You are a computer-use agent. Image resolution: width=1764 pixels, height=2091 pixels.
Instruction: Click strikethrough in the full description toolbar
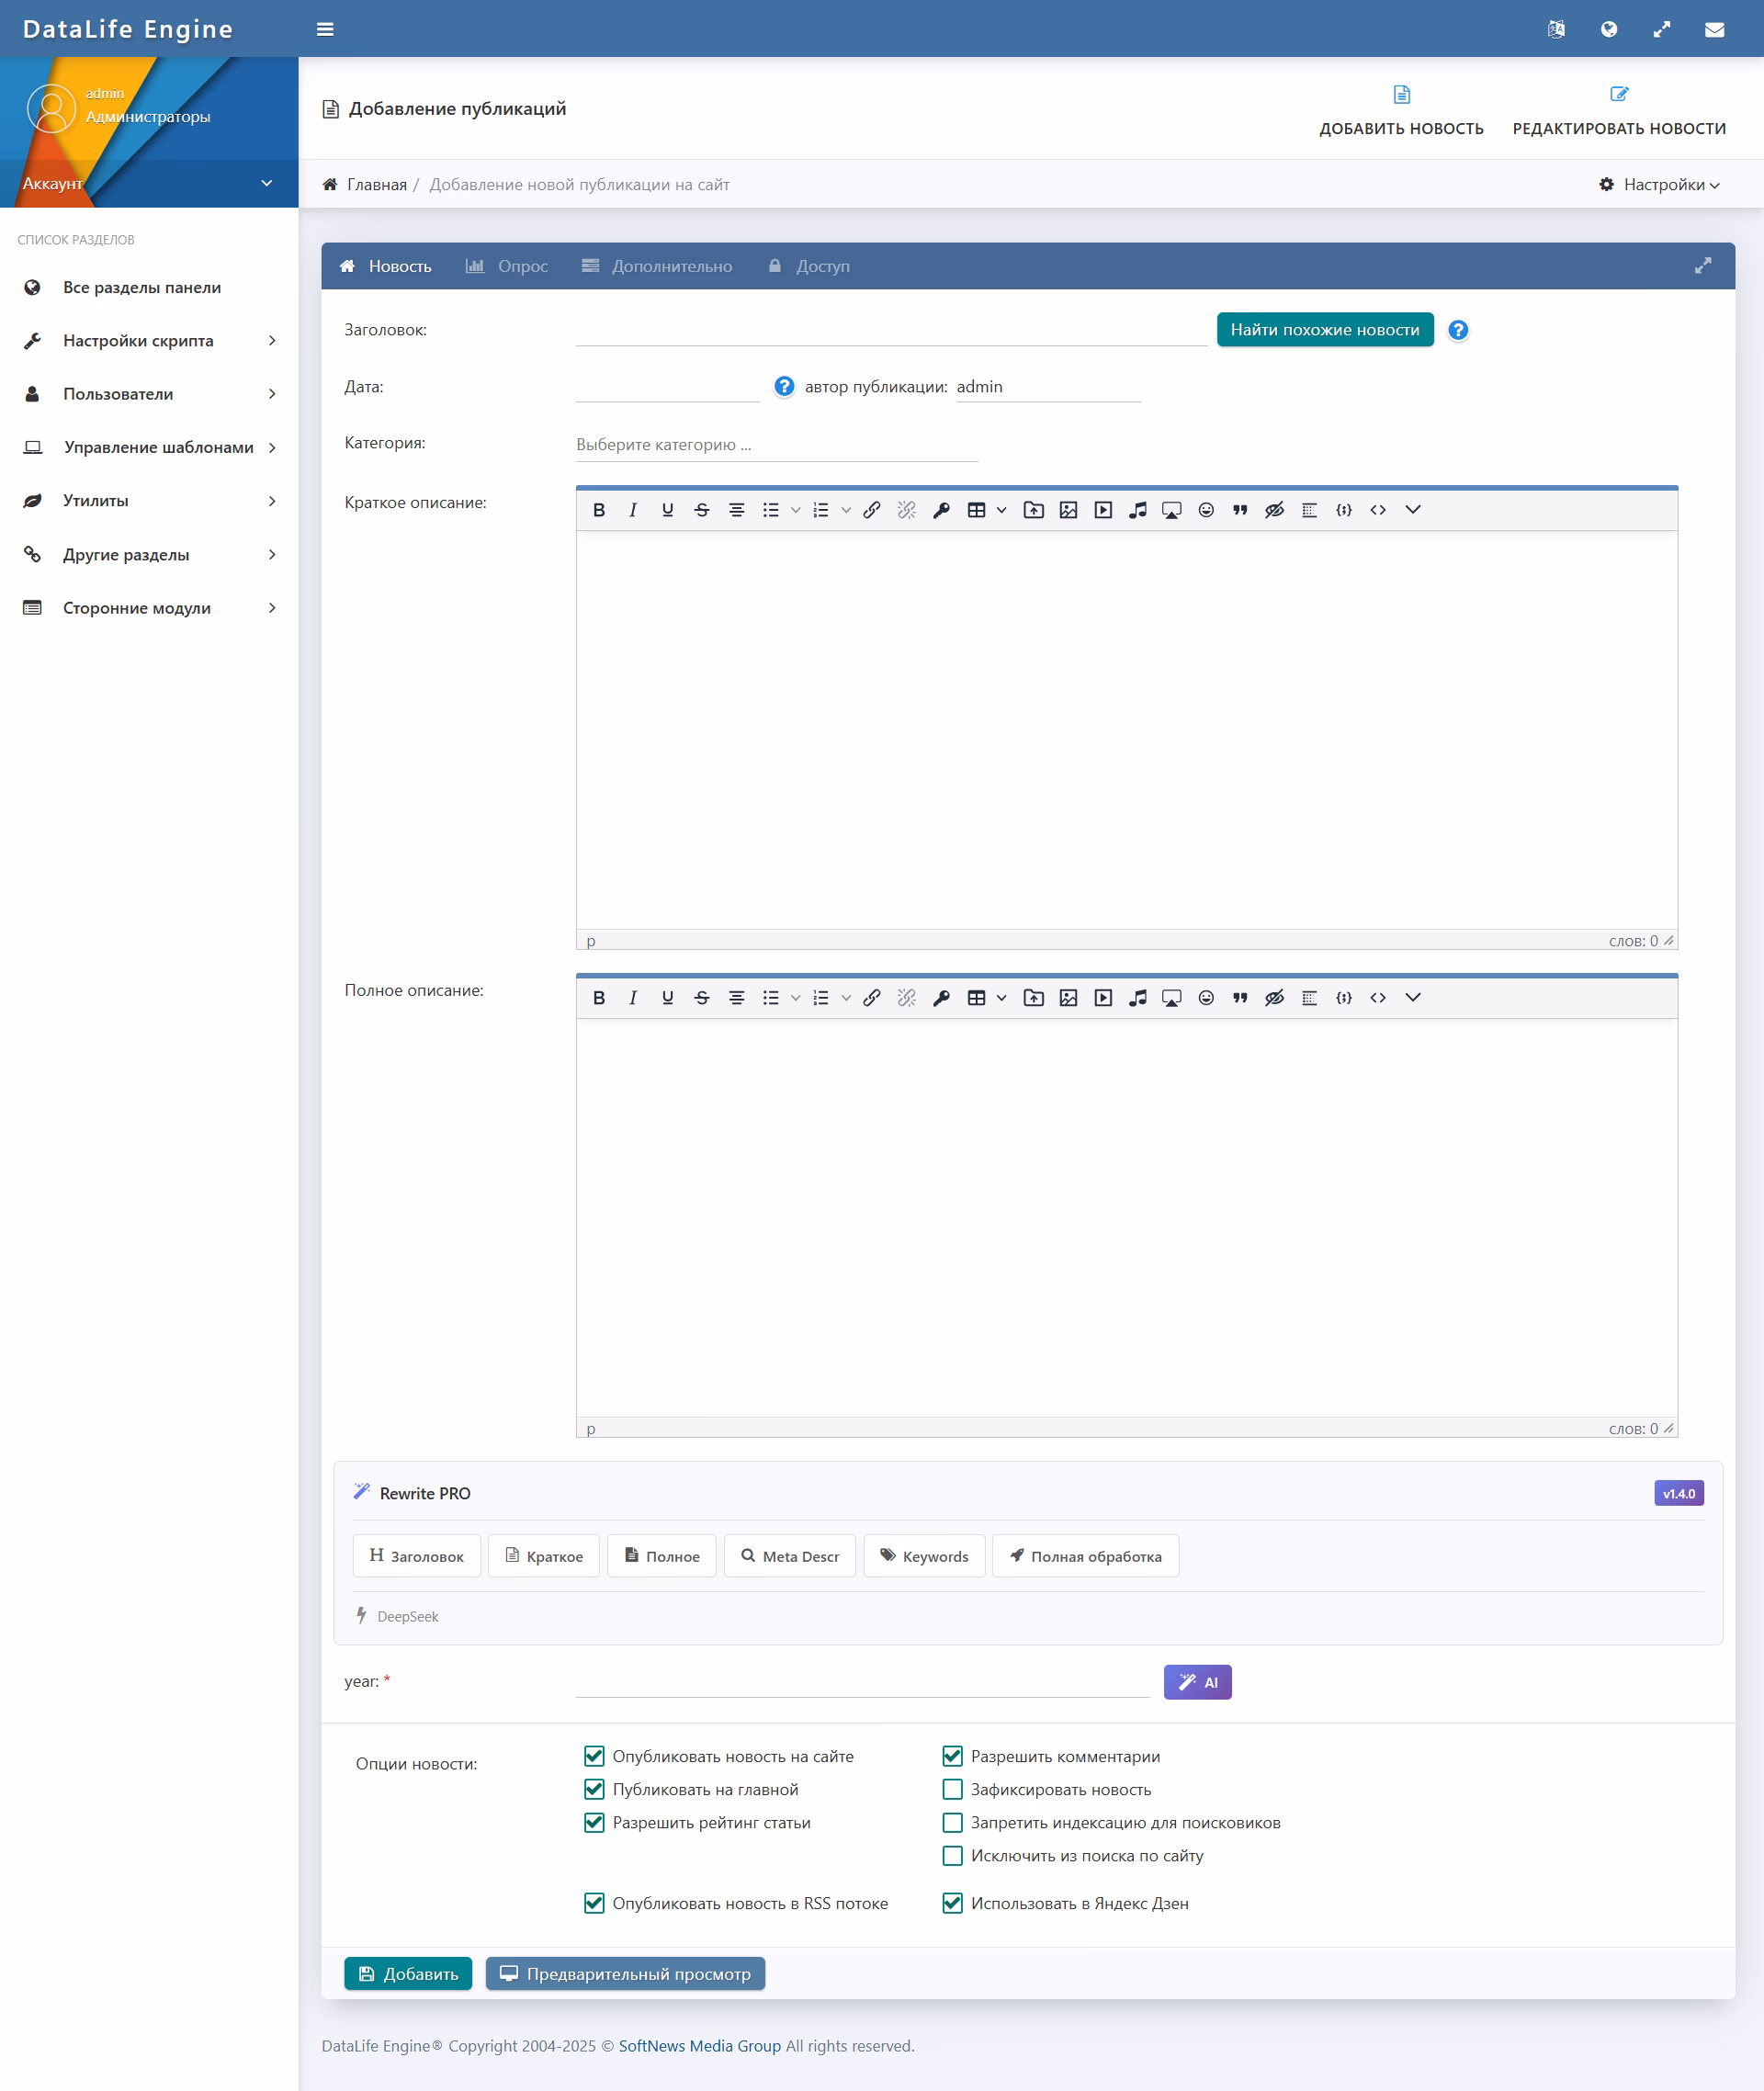(x=702, y=998)
